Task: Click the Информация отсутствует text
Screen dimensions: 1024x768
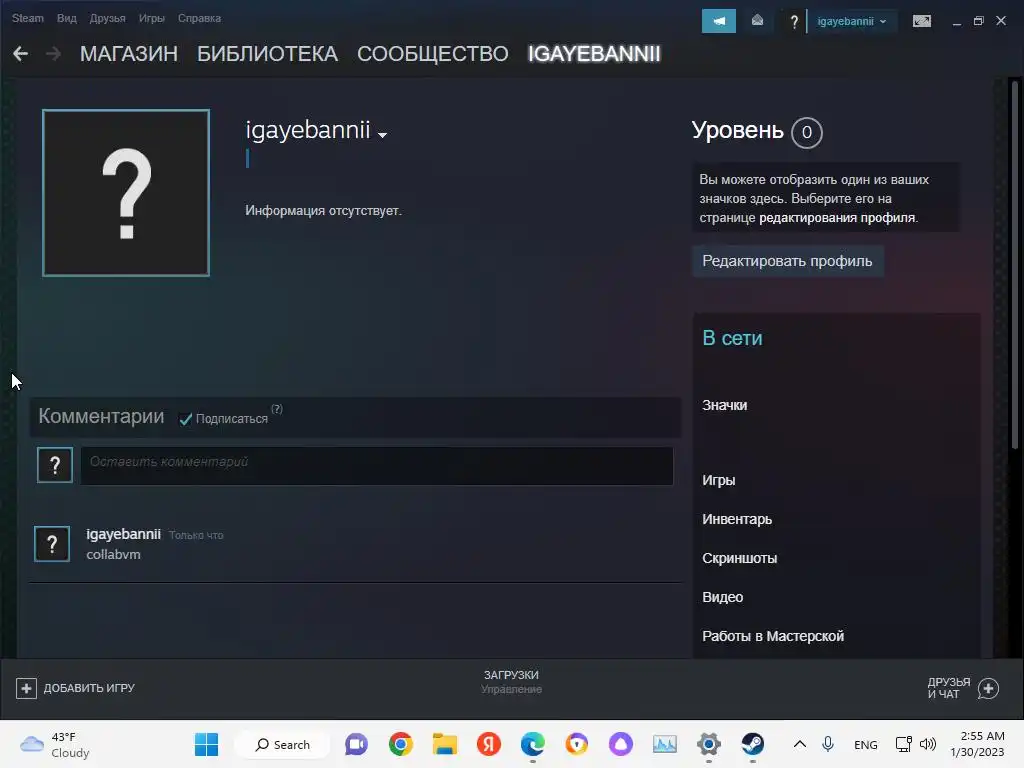Action: [x=323, y=211]
